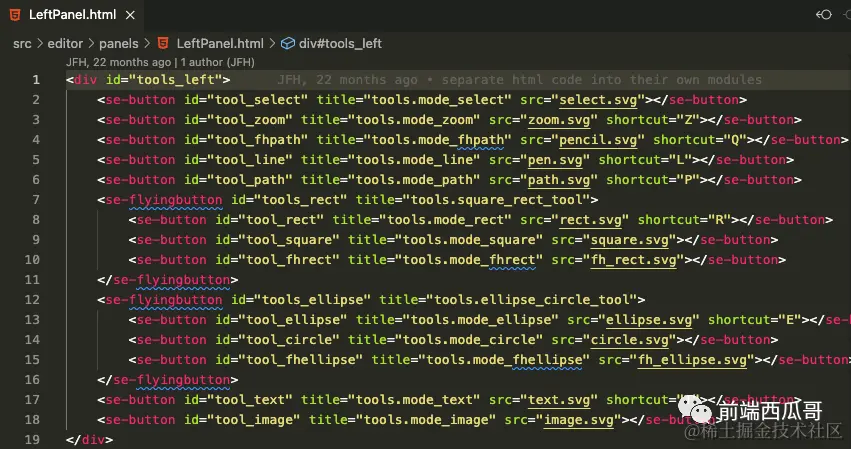Viewport: 851px width, 449px height.
Task: Follow the fh_rect.svg link on line 10
Action: pos(633,260)
